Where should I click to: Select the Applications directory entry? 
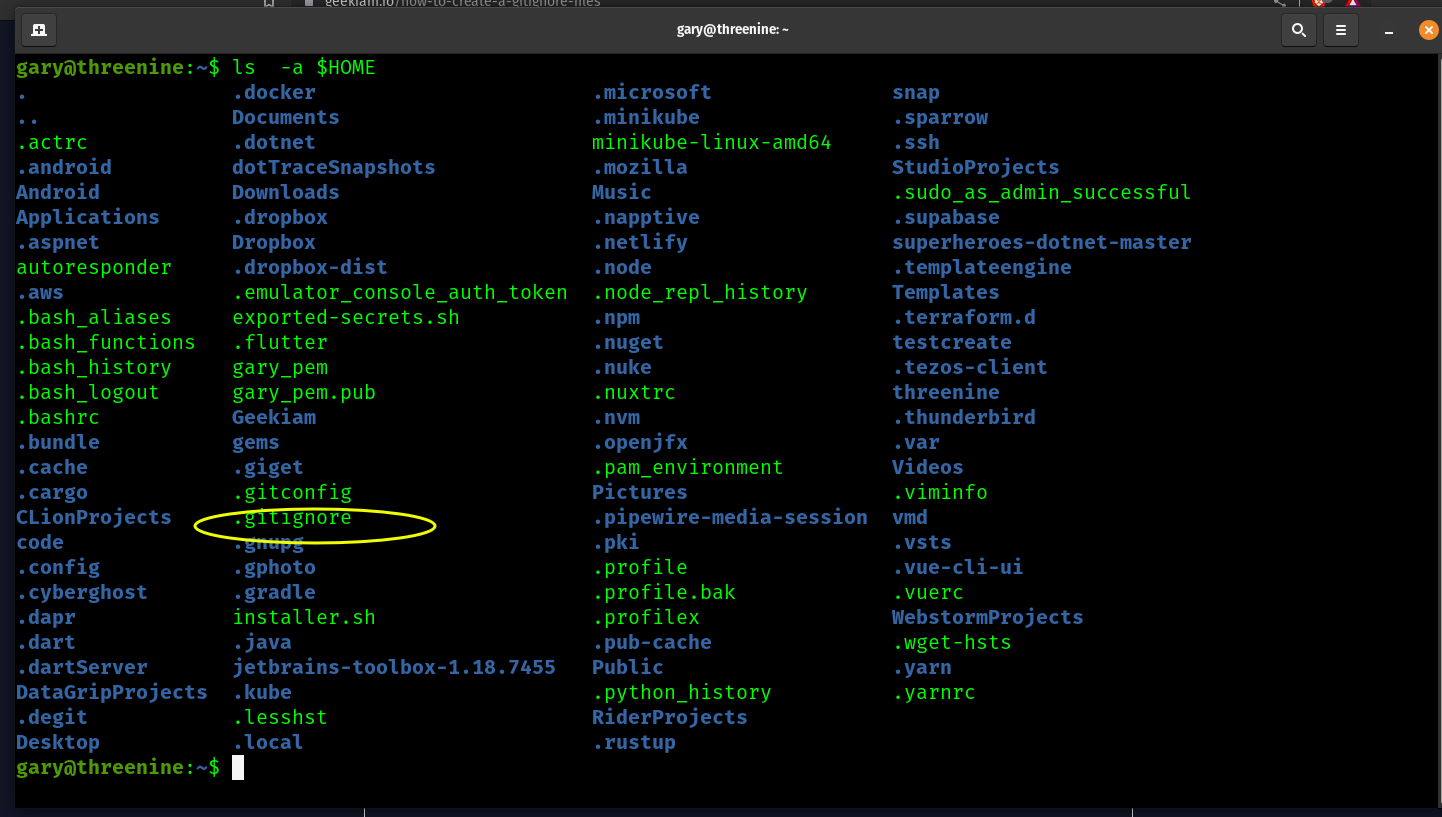point(88,217)
